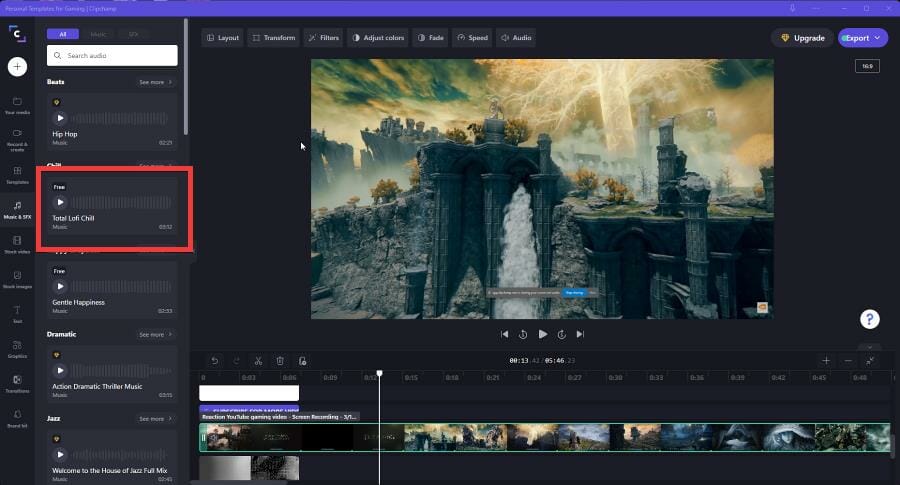The image size is (900, 485).
Task: Click the Hip Hop waveform bar
Action: [121, 119]
